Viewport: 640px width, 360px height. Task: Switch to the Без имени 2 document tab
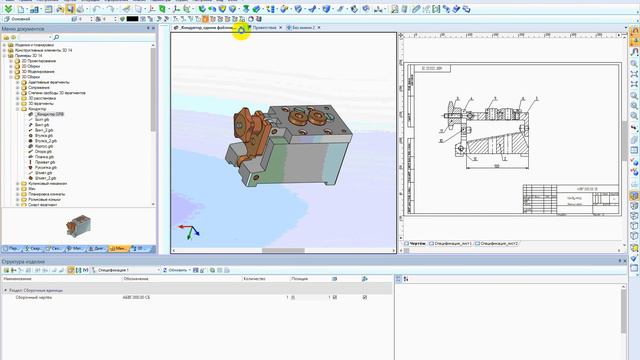coord(303,28)
